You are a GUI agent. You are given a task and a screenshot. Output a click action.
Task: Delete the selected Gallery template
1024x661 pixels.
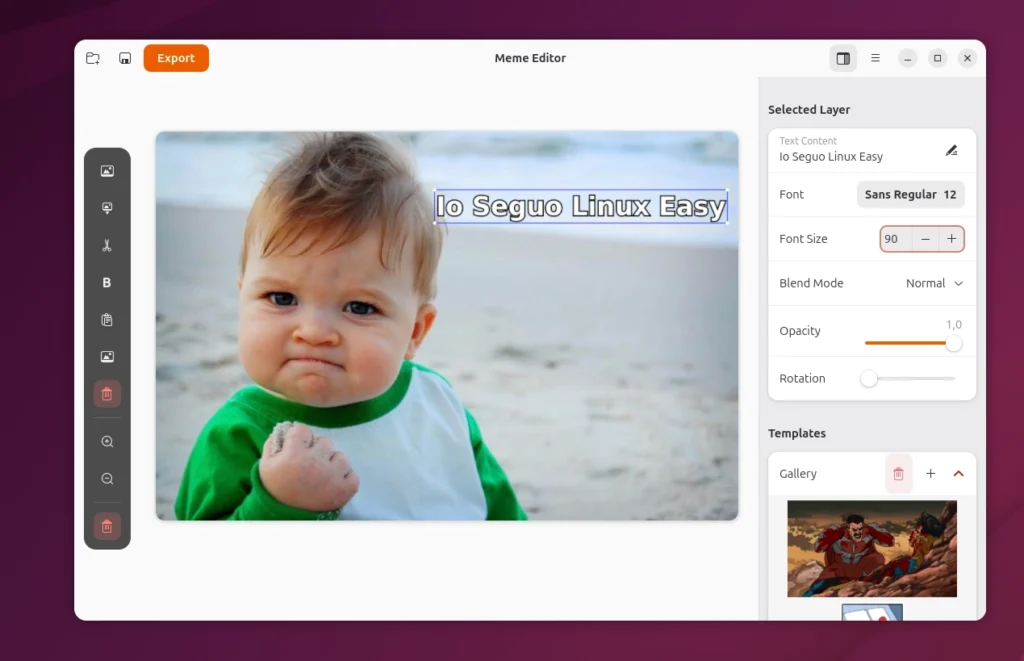898,474
